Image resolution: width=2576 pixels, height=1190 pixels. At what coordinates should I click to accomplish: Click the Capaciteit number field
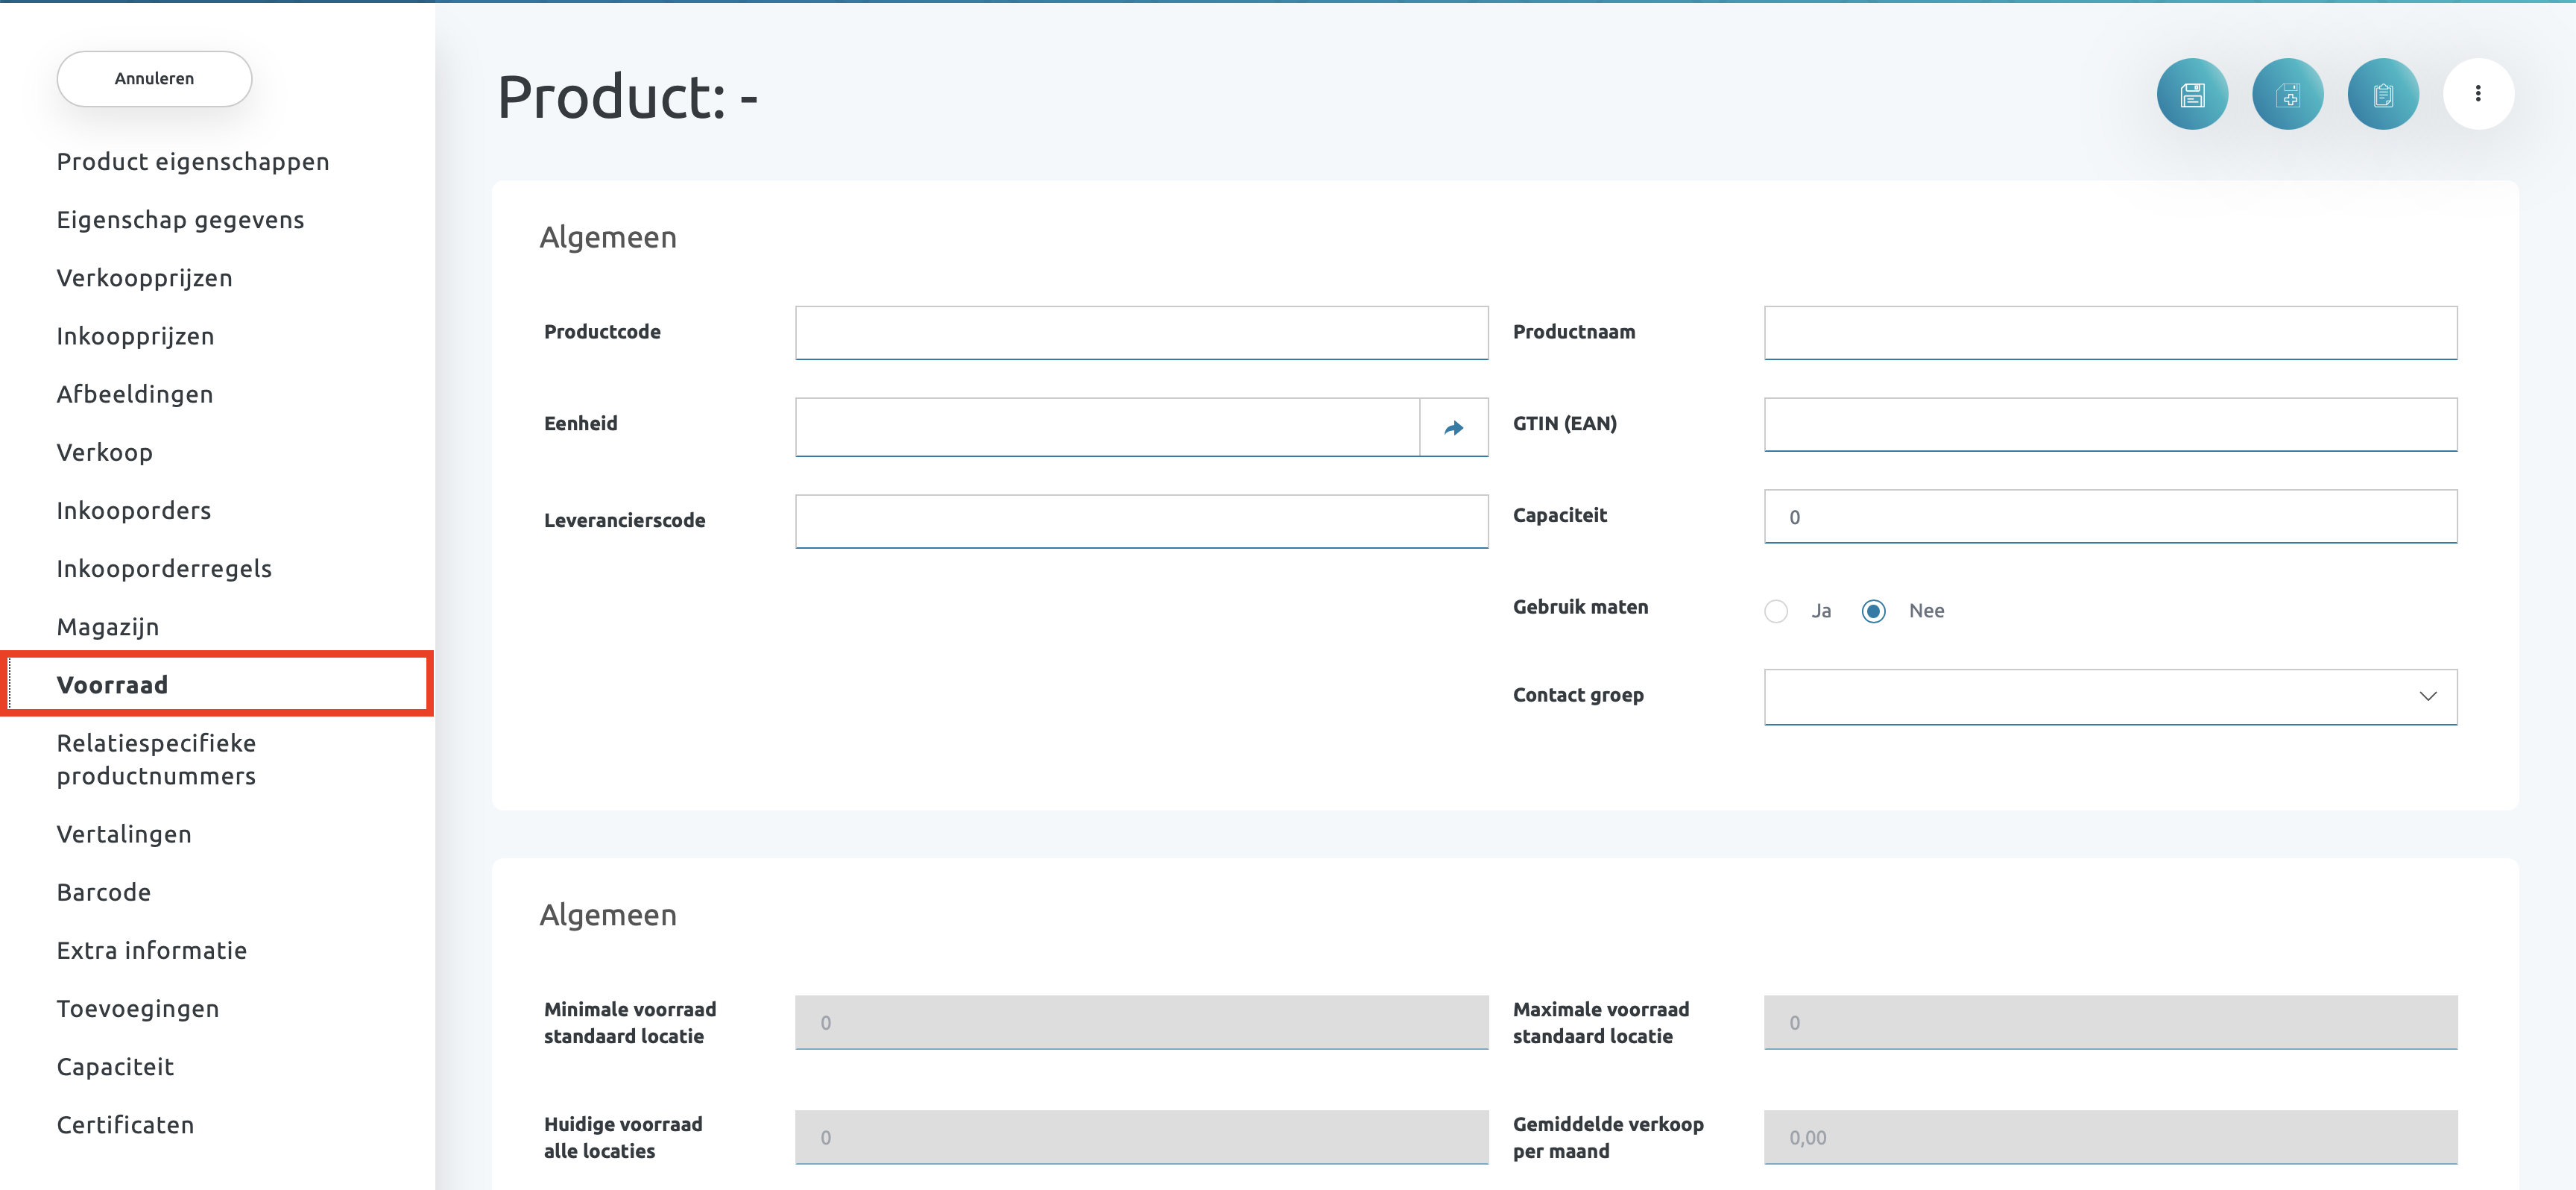coord(2110,517)
